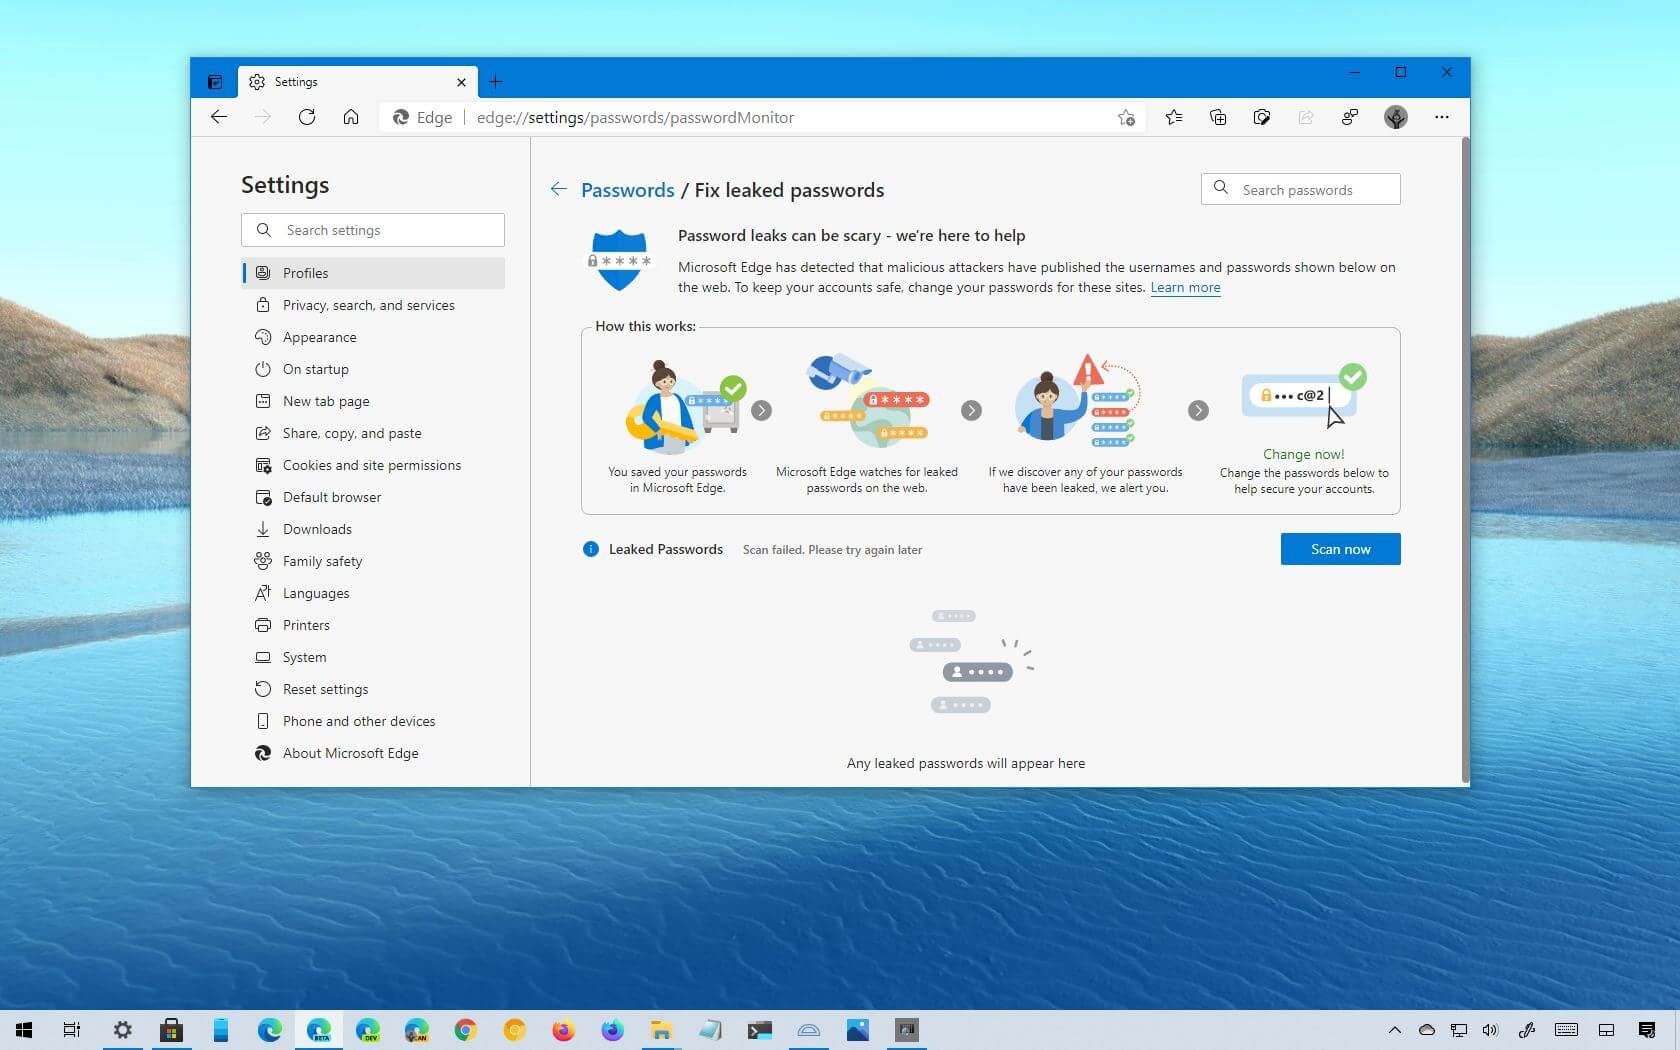
Task: Open Appearance settings section
Action: (373, 337)
